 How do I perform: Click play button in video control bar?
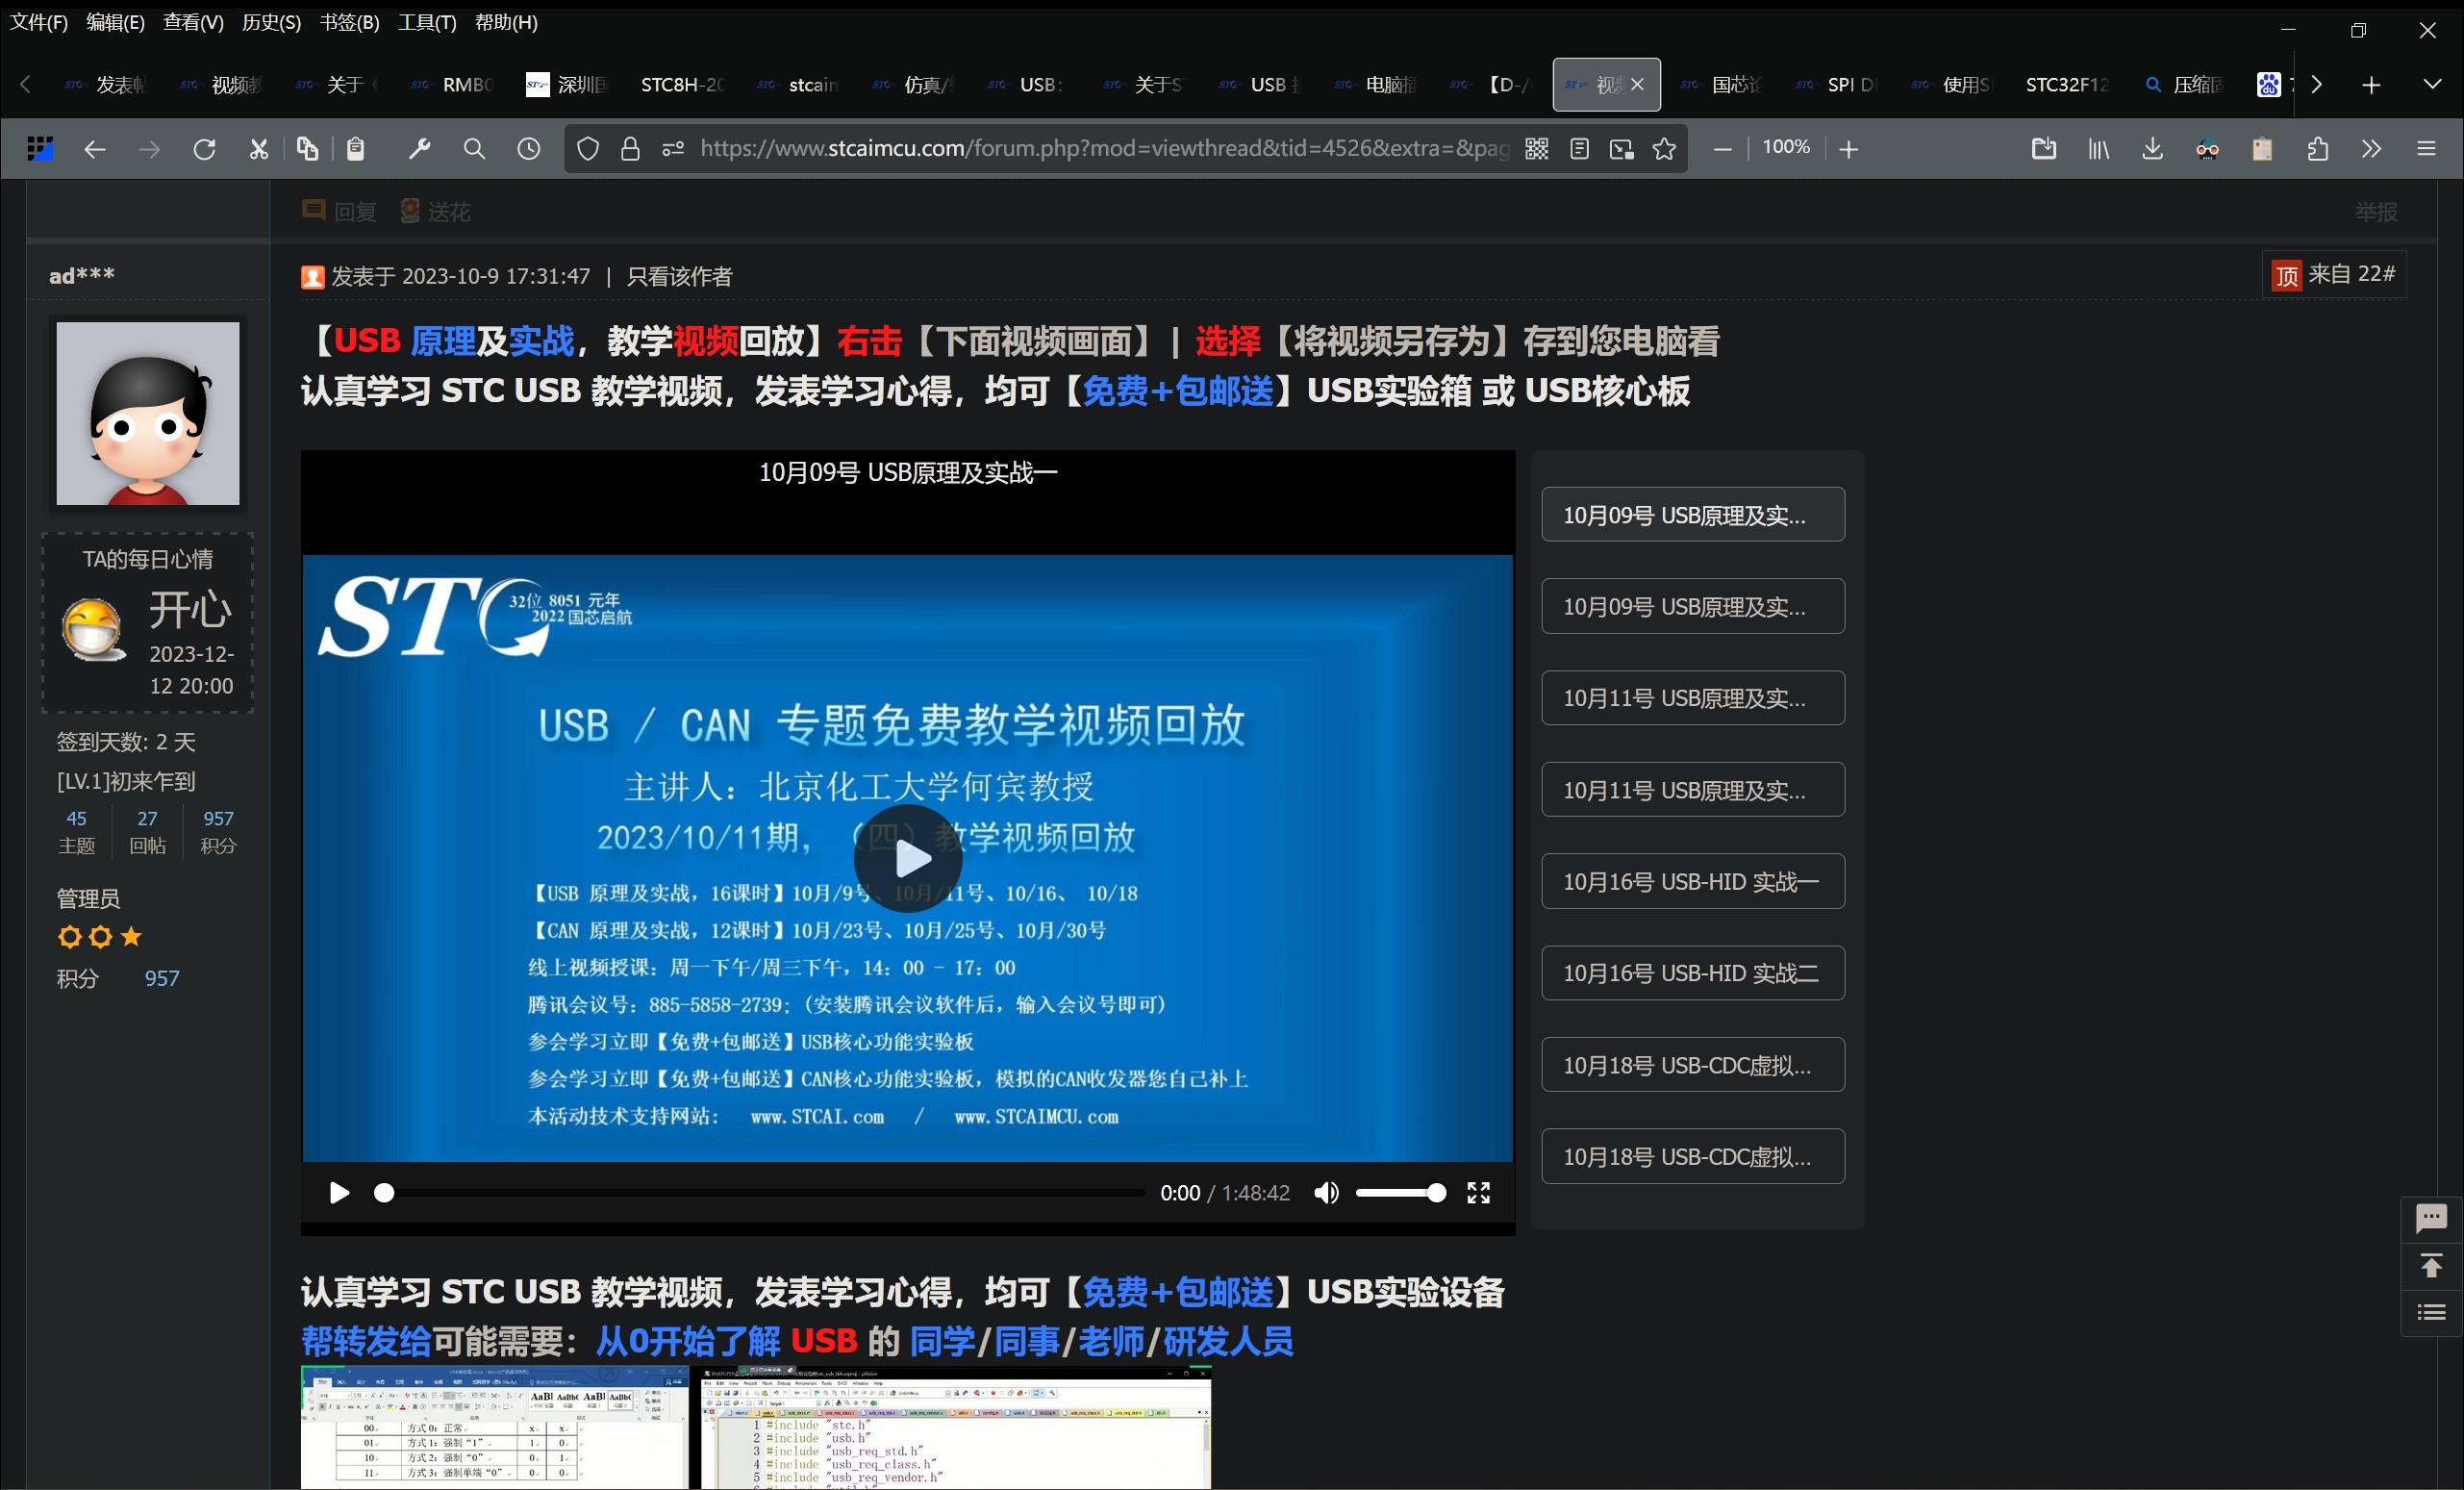click(x=339, y=1192)
